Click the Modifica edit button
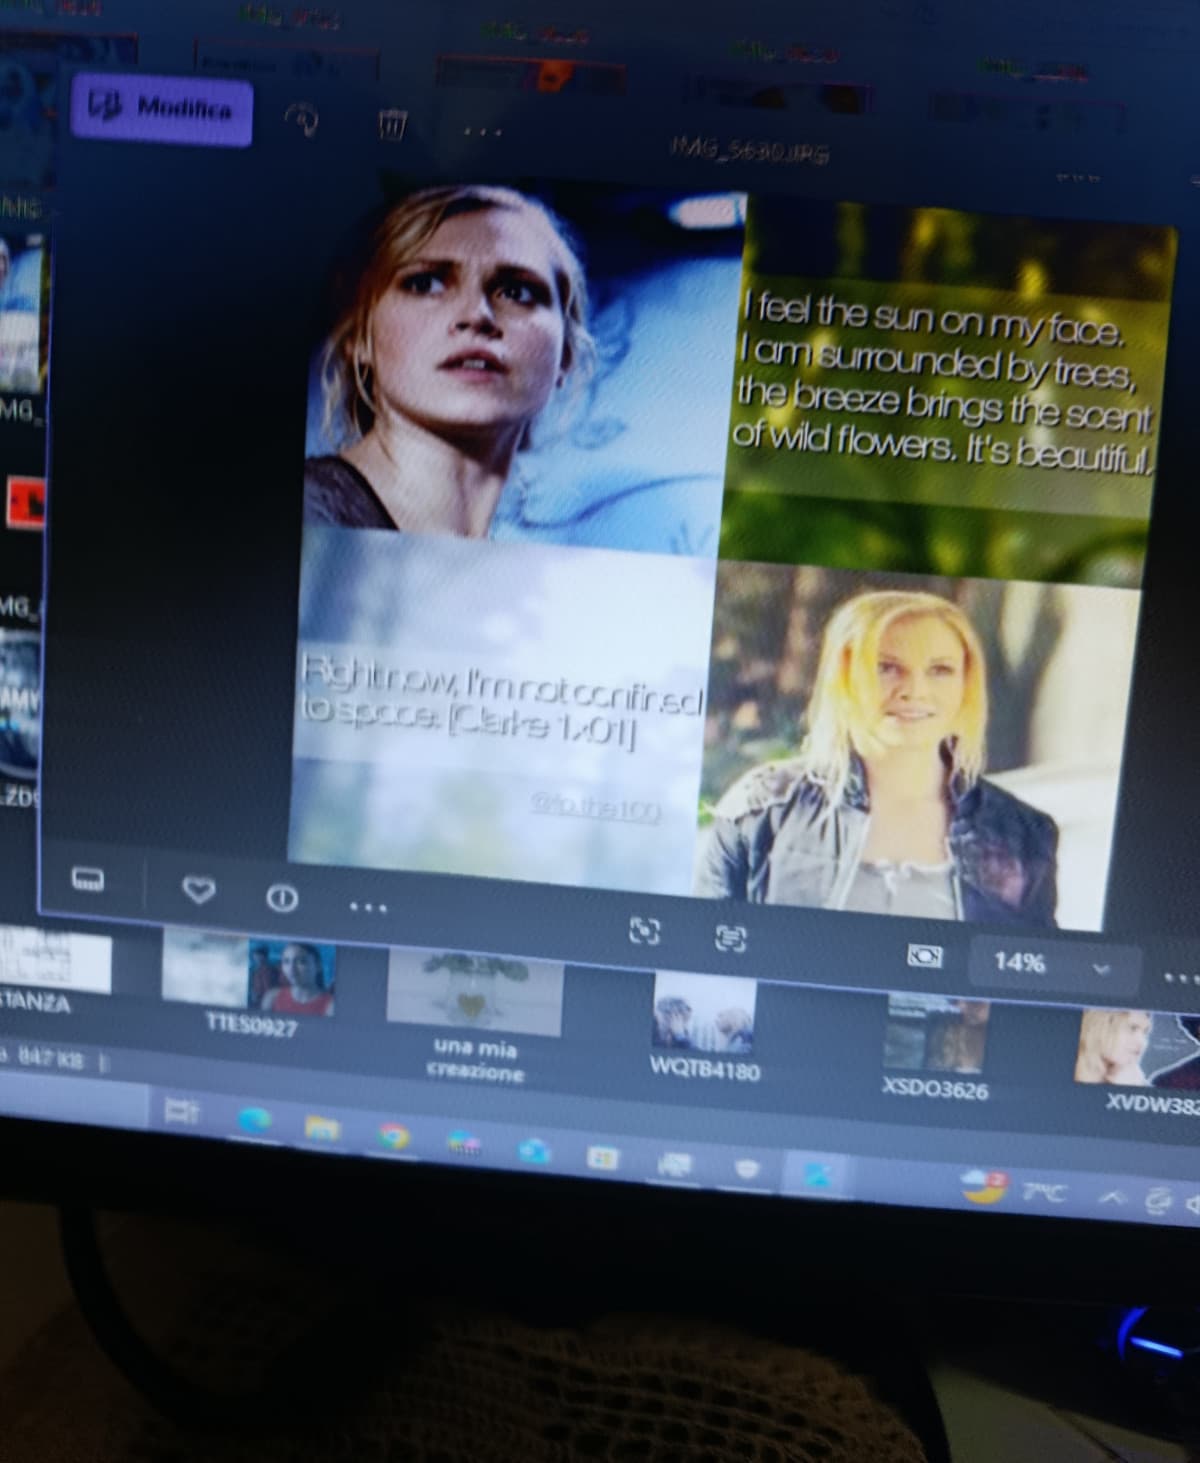Screen dimensions: 1200x1463 pyautogui.click(x=161, y=109)
